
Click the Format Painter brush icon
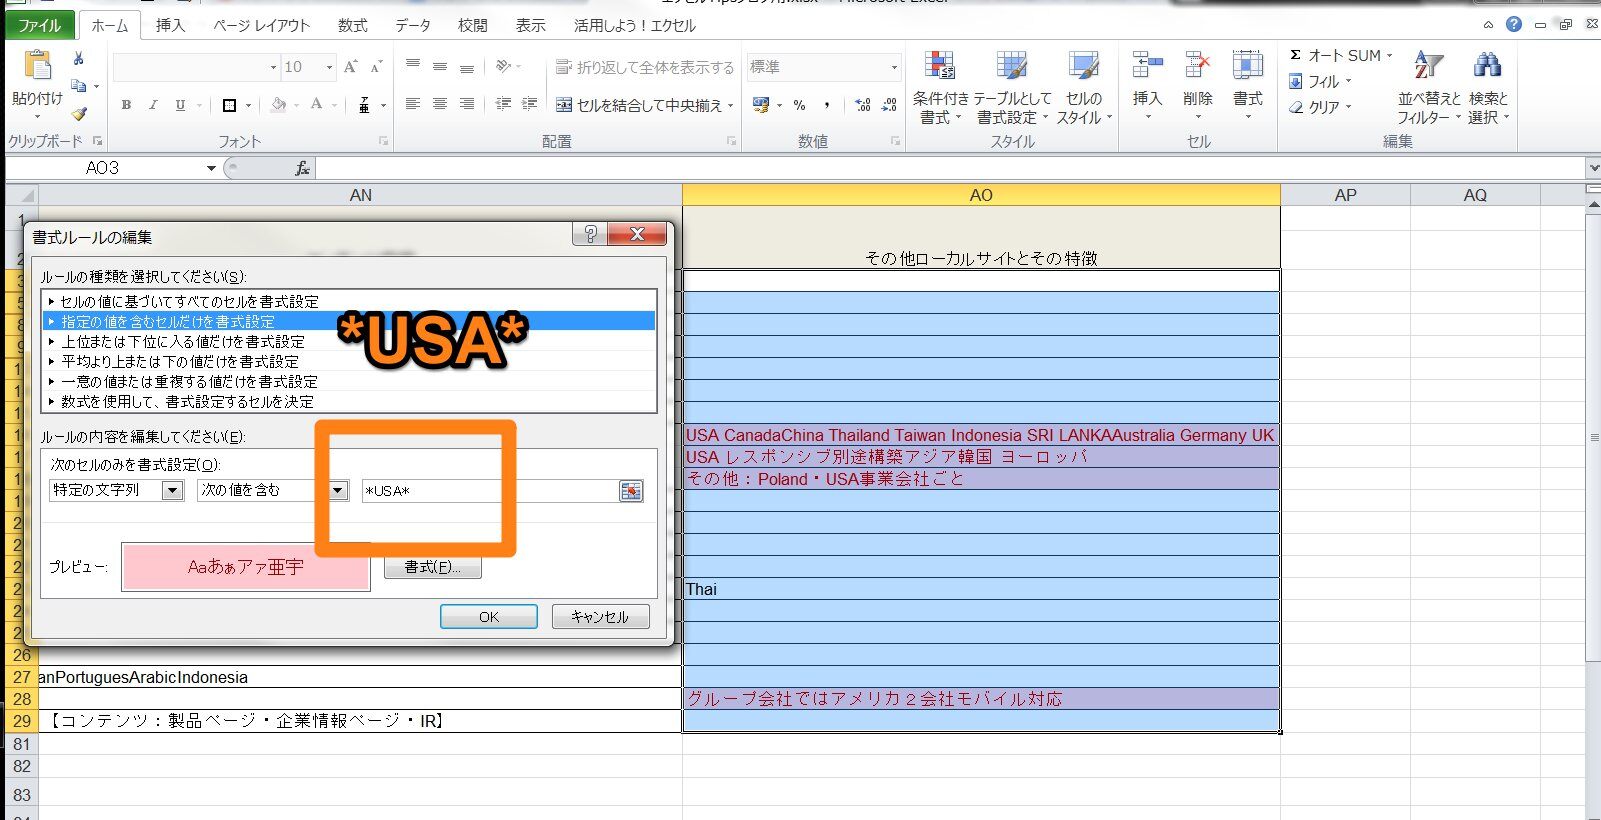pos(79,113)
